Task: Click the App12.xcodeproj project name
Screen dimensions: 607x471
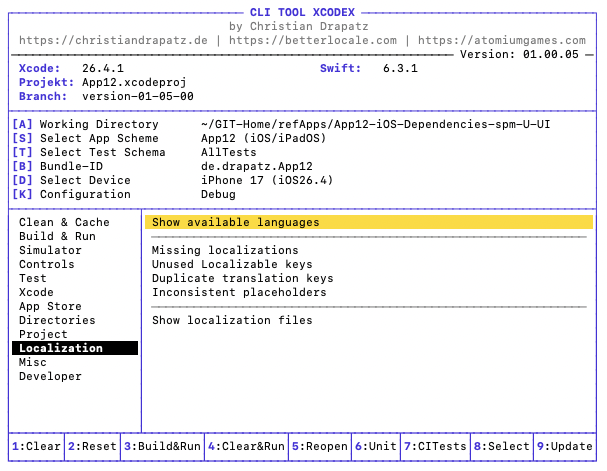Action: click(x=134, y=82)
